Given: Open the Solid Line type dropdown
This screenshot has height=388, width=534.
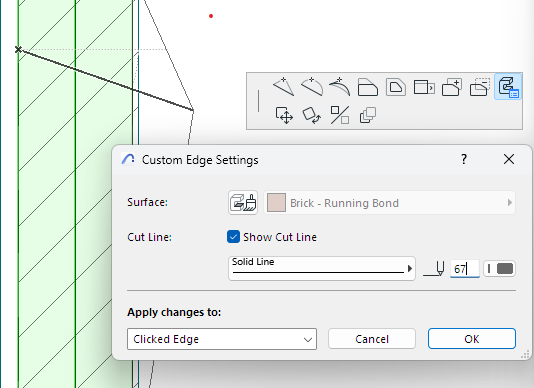Looking at the screenshot, I should [x=322, y=268].
